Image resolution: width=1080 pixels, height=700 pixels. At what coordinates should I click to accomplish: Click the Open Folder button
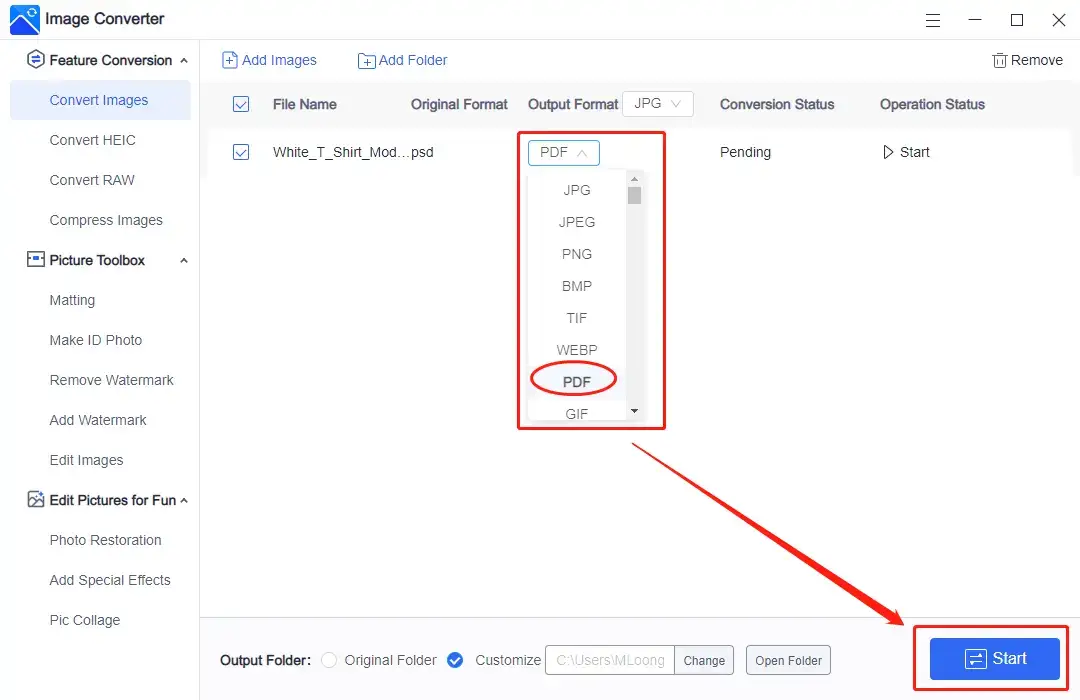(788, 660)
